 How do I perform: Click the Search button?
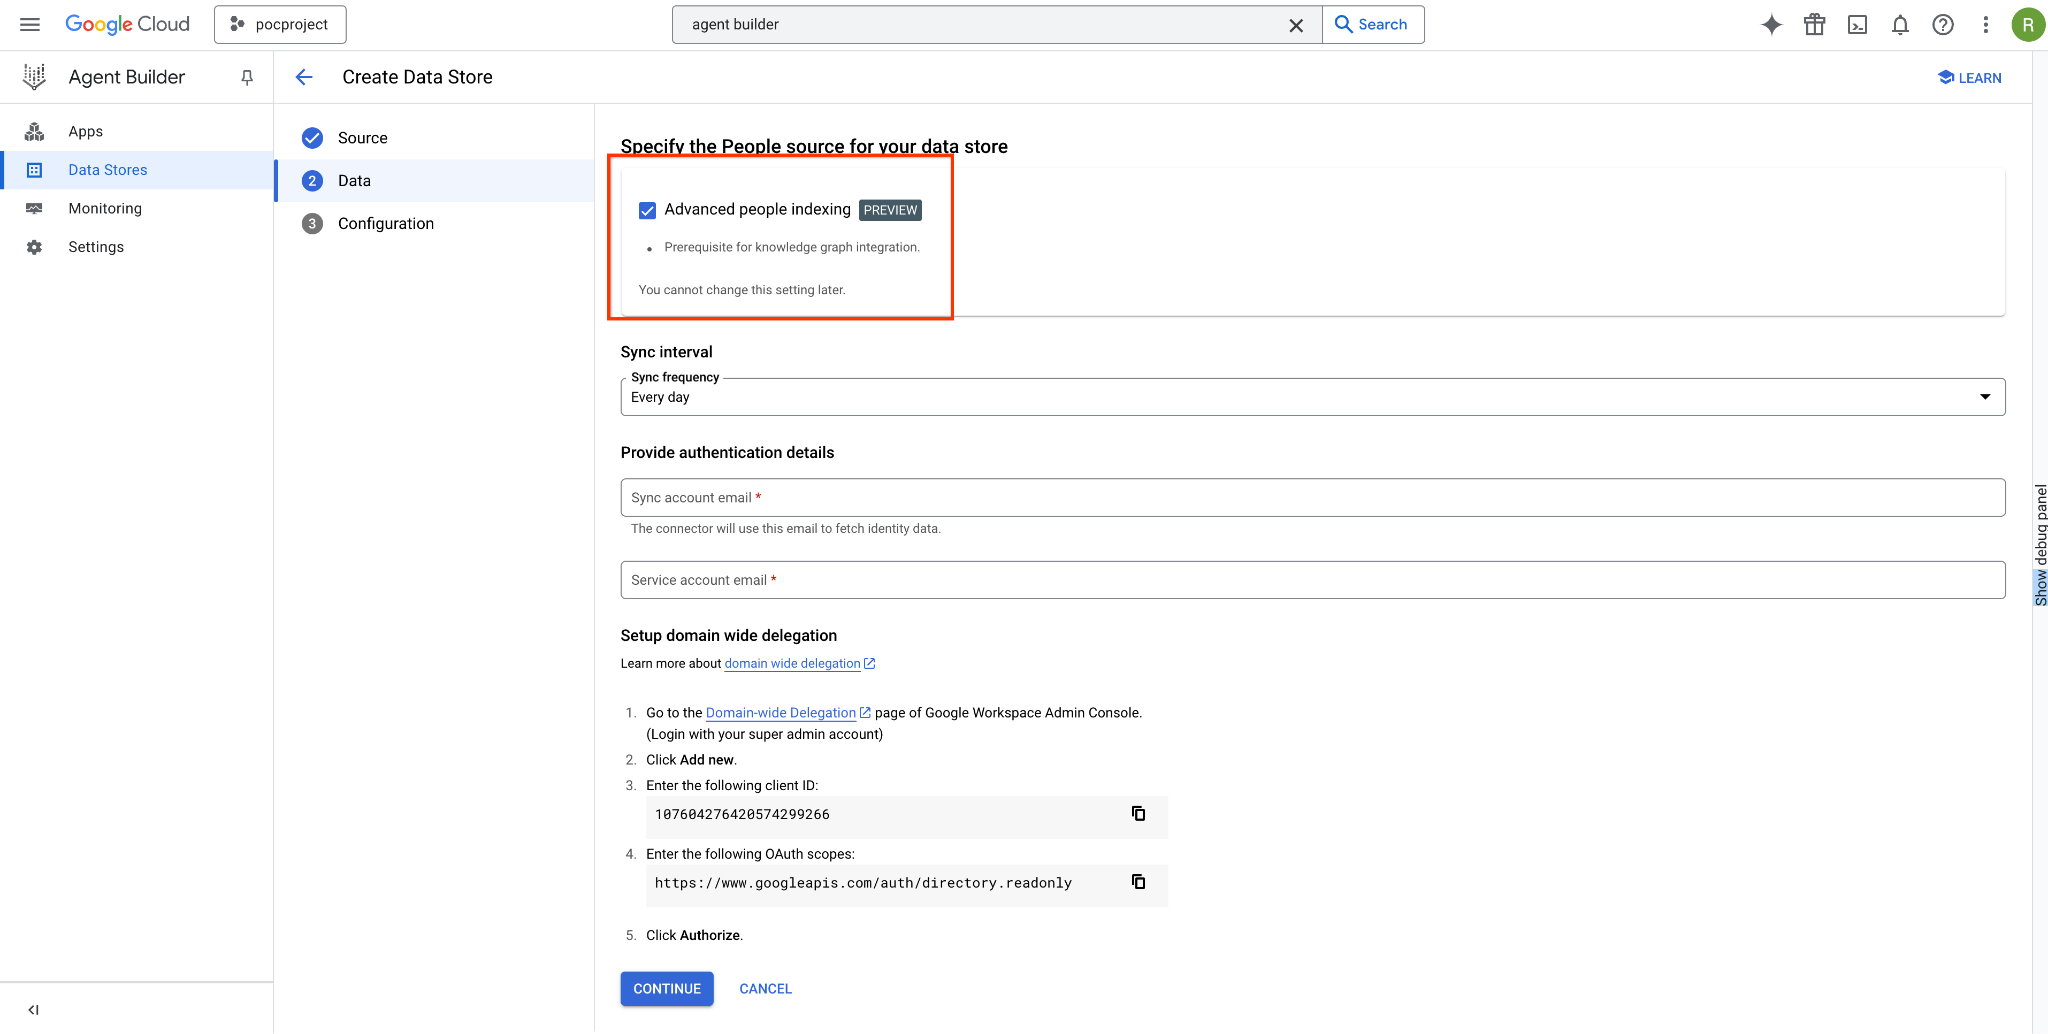1373,24
